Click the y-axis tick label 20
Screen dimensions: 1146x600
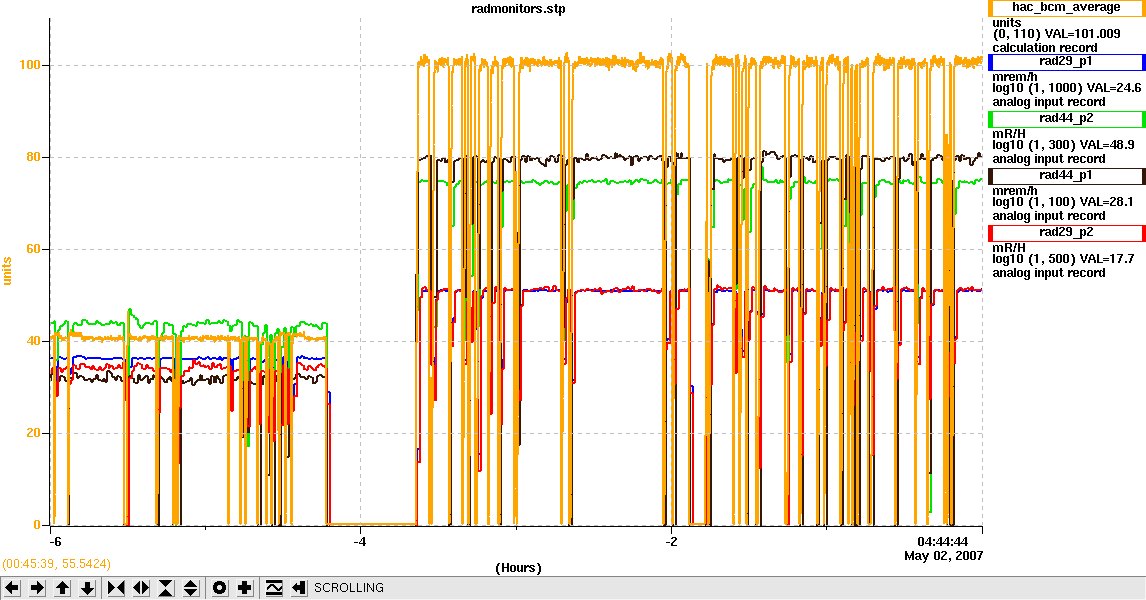click(33, 433)
